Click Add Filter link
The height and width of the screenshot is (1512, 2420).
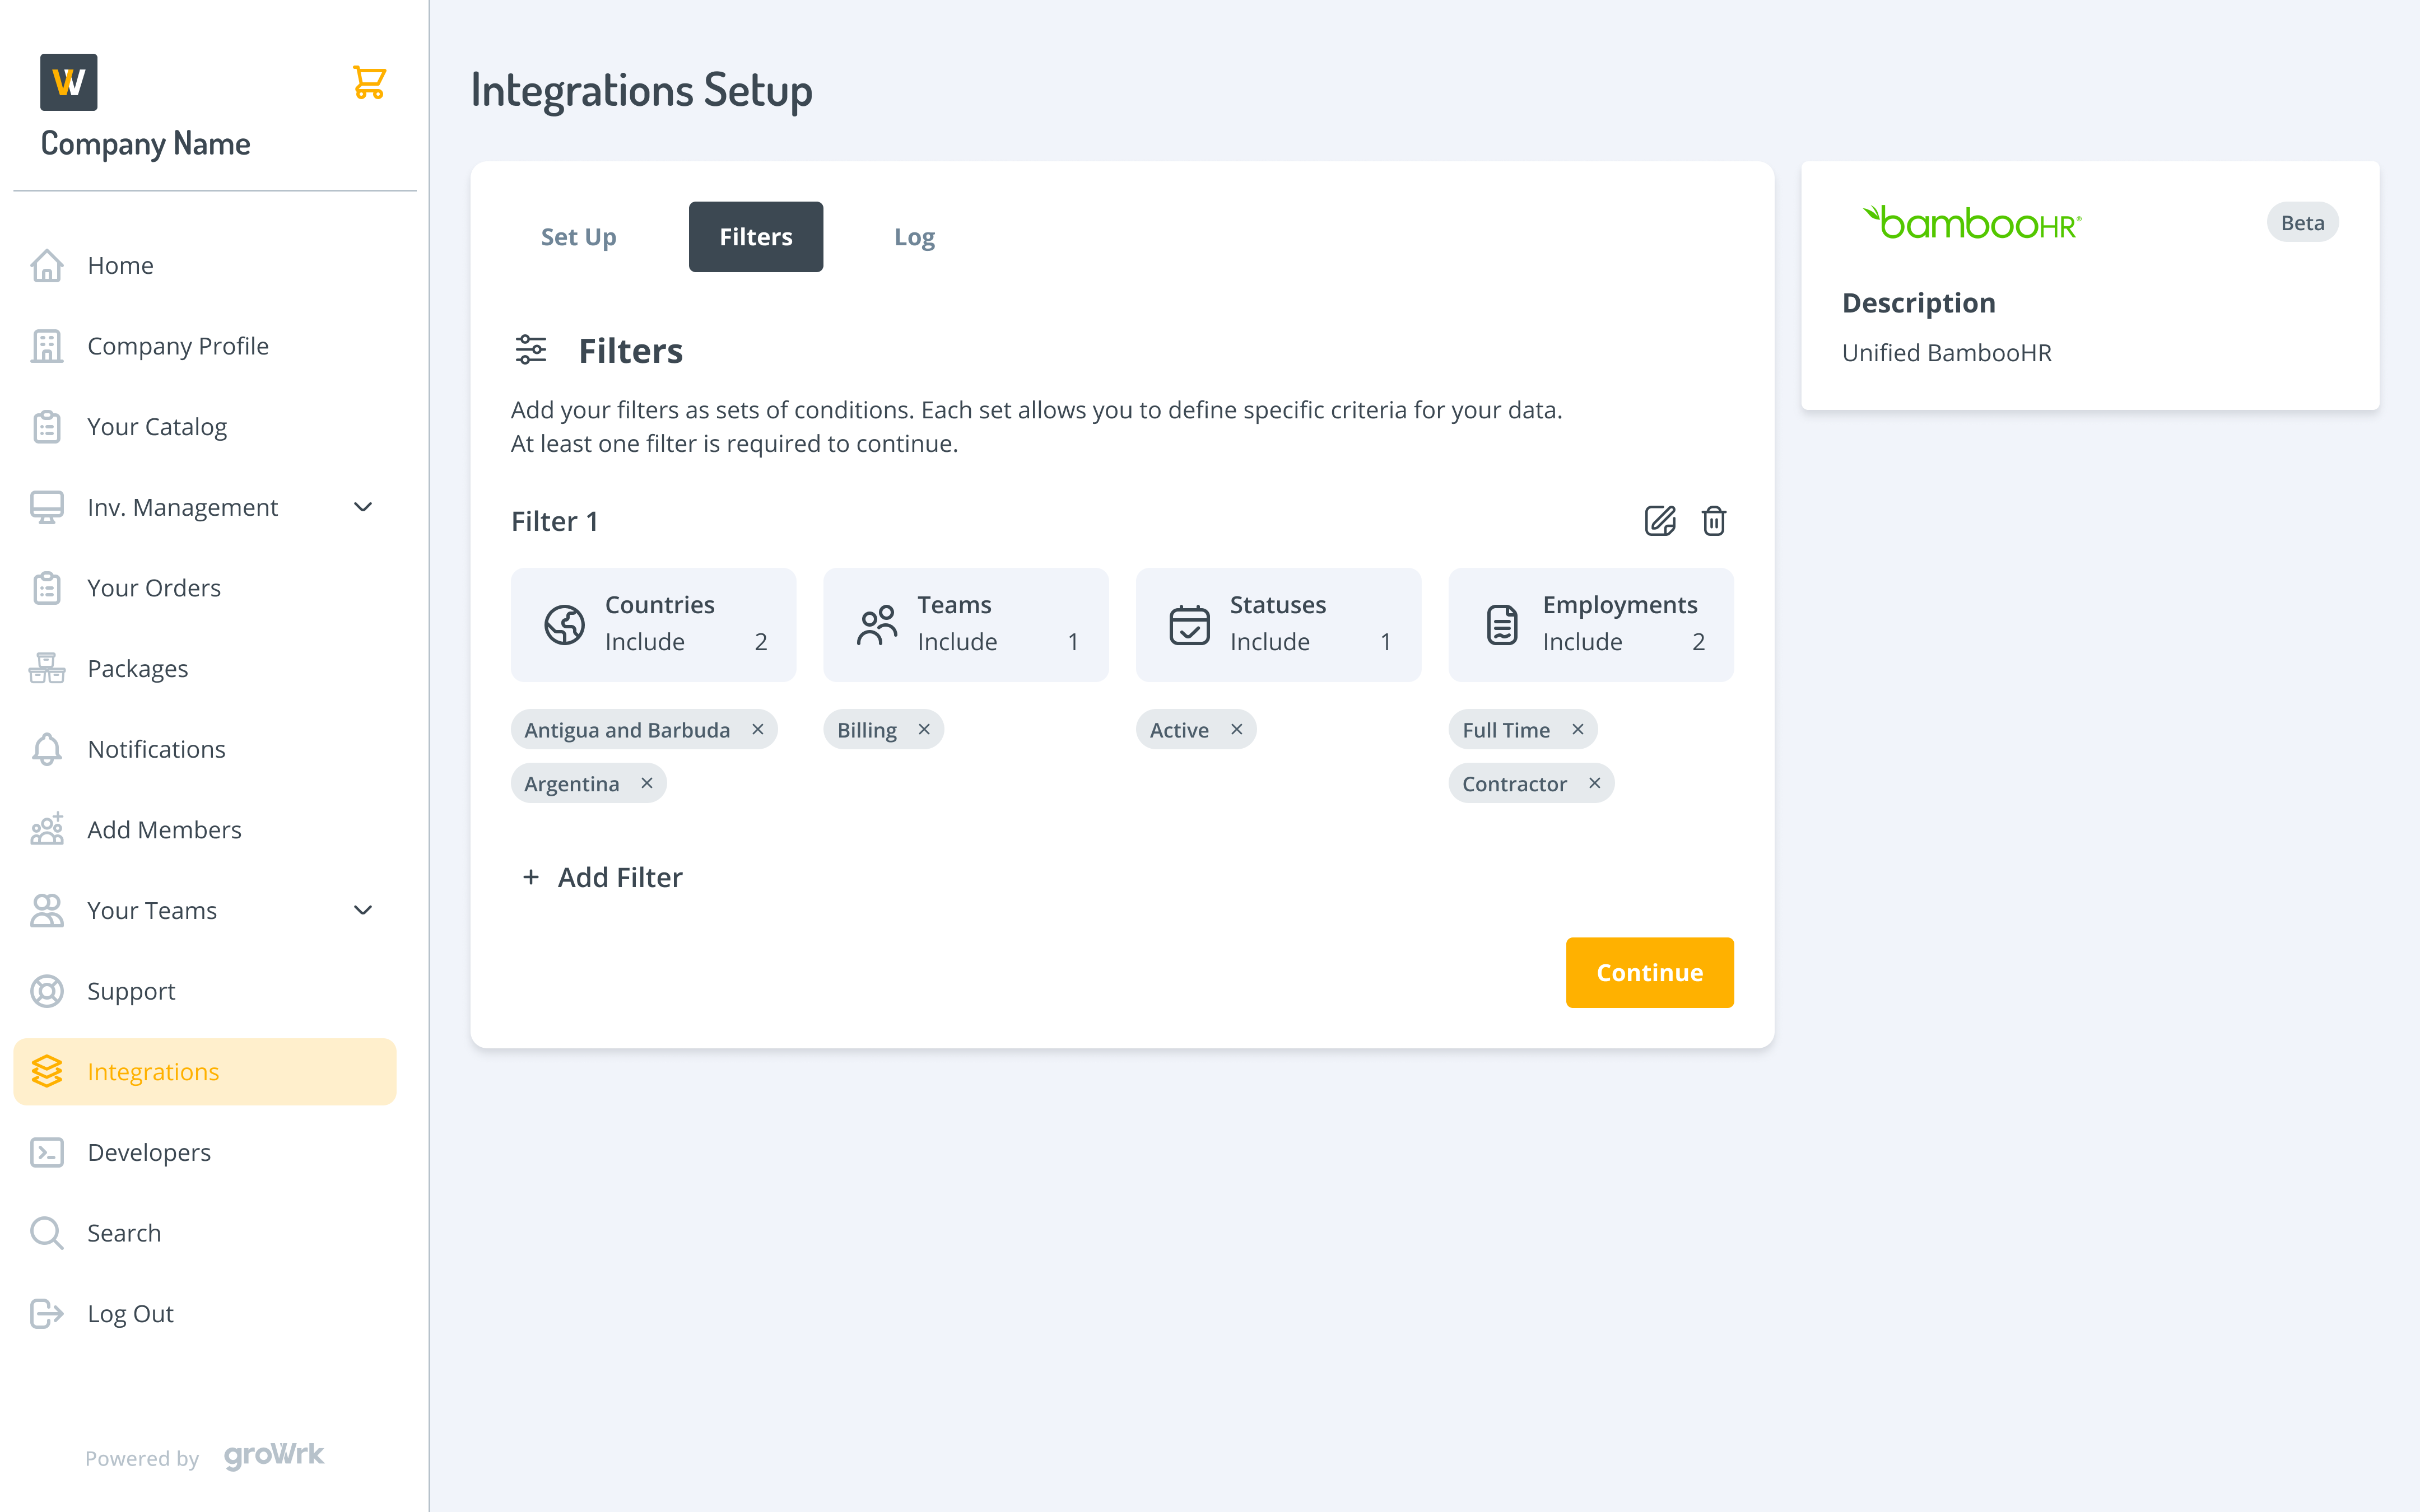click(603, 877)
